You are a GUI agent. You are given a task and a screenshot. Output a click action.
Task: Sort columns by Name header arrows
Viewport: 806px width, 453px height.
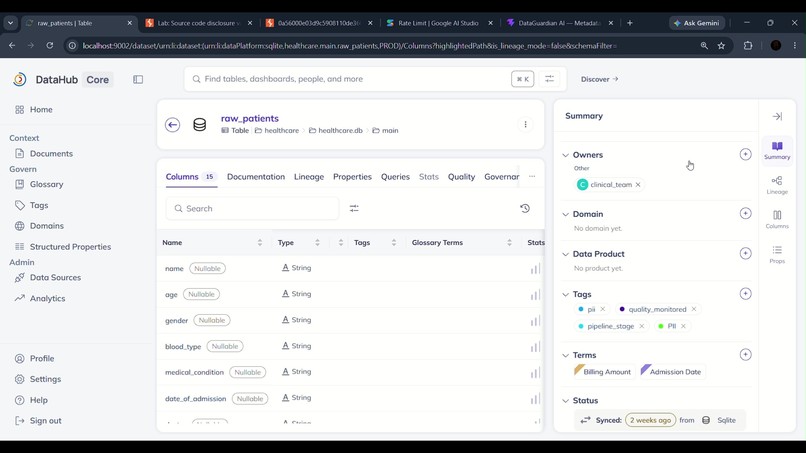click(x=260, y=243)
